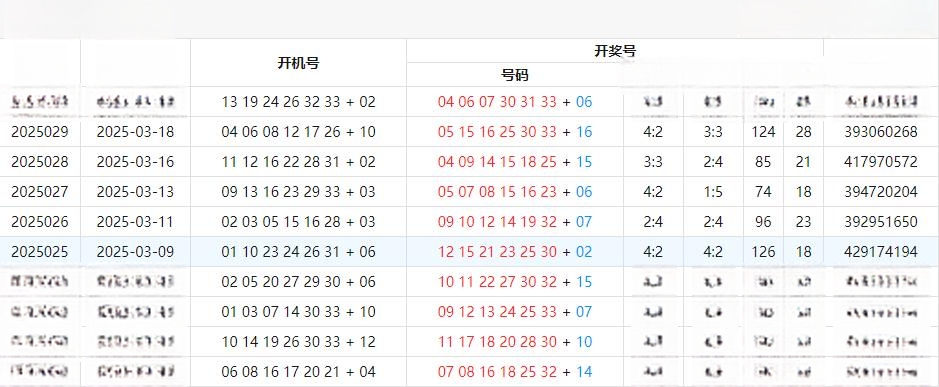The width and height of the screenshot is (939, 387).
Task: Click draw result 10 11 22 27 30 32 + 15
Action: [x=515, y=282]
